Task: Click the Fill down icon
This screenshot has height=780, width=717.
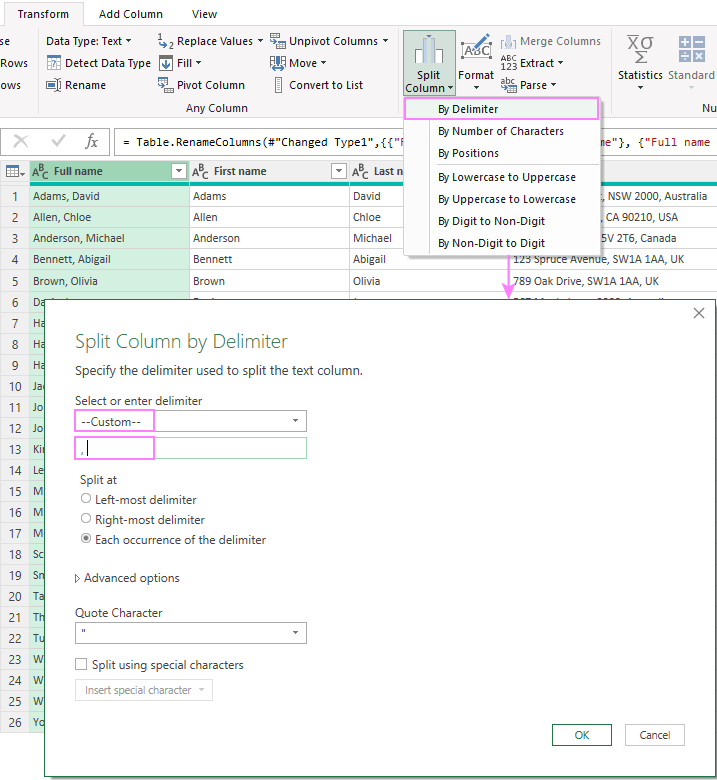Action: (x=166, y=63)
